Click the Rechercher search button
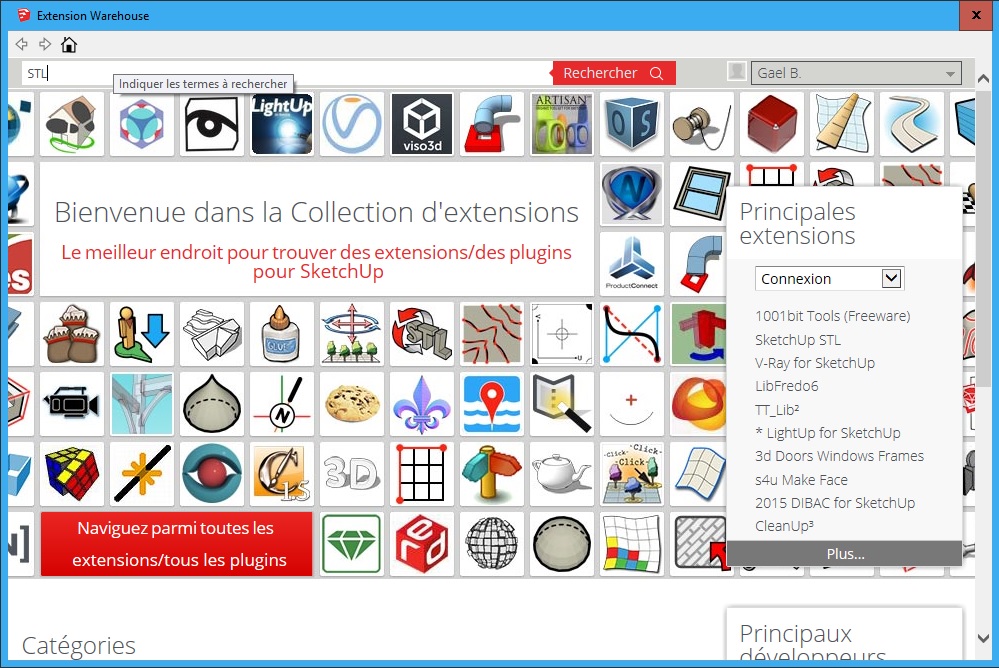 tap(613, 73)
